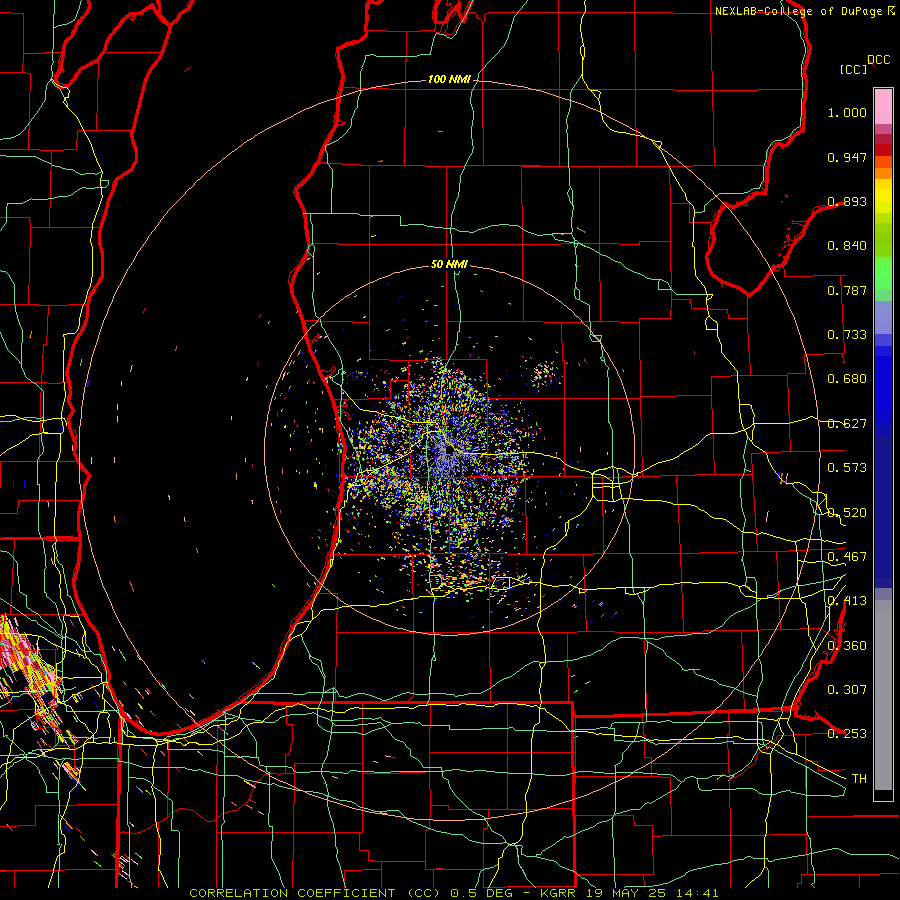
Task: Select the 0.947 scale value
Action: point(847,157)
